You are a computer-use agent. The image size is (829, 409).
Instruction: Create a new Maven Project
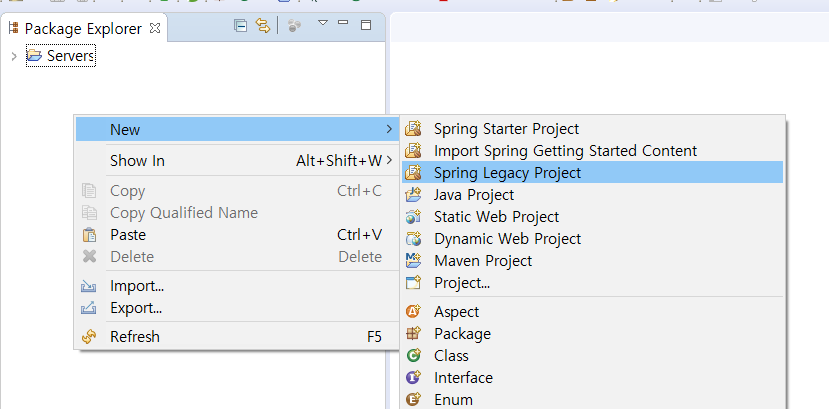[x=592, y=261]
